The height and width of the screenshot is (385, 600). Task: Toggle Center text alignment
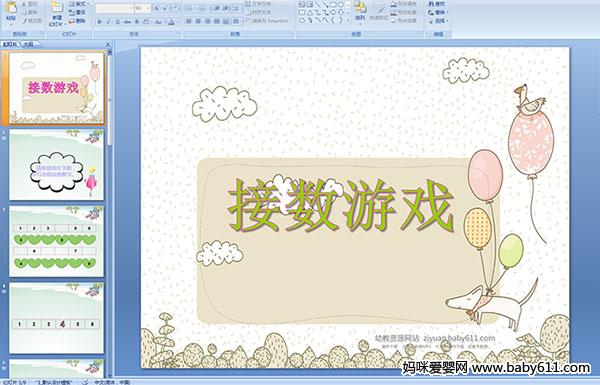point(198,21)
